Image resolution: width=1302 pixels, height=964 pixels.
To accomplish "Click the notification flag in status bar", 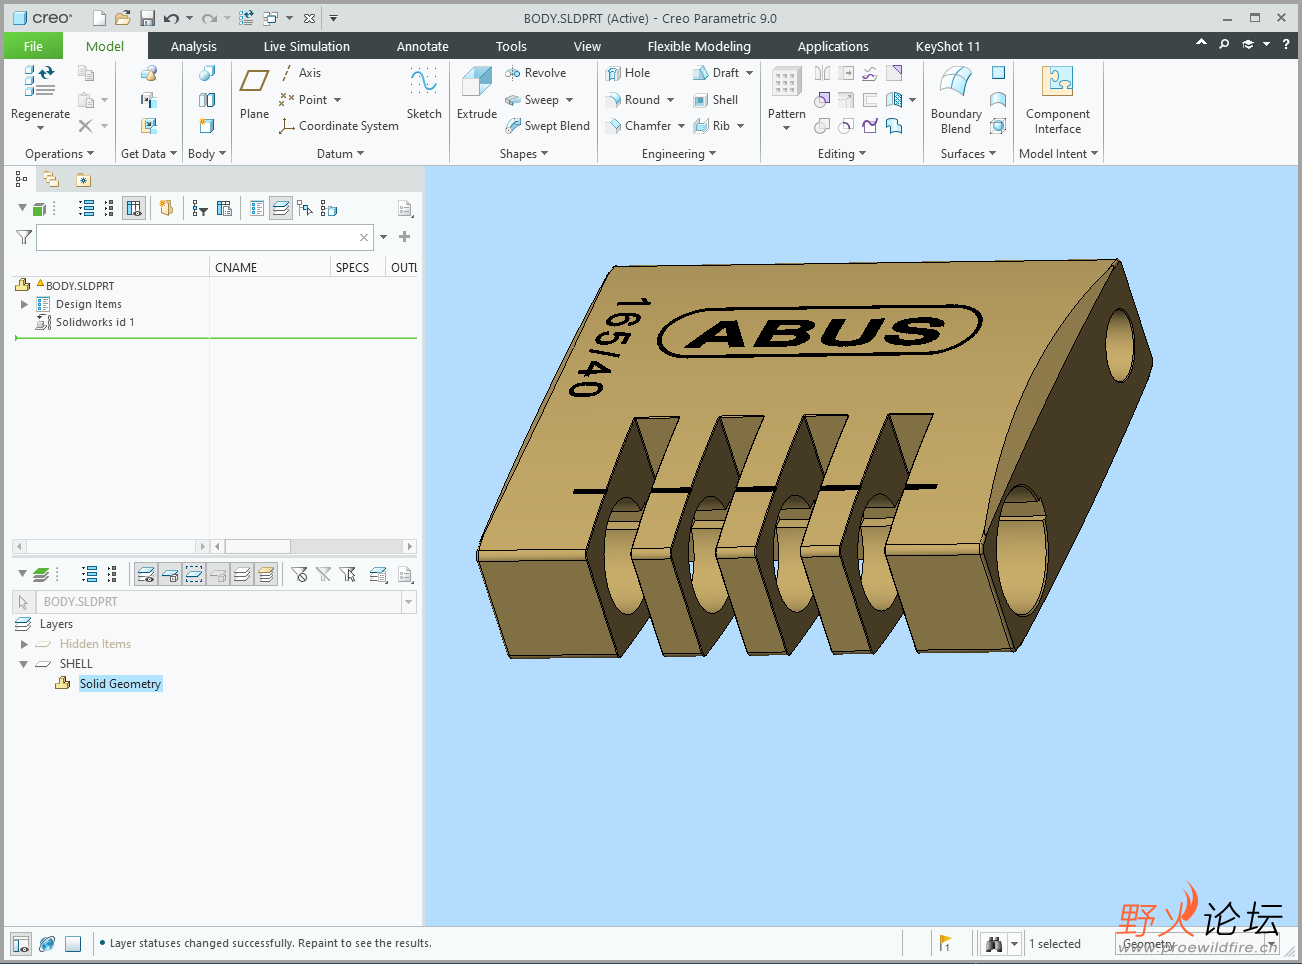I will click(945, 943).
